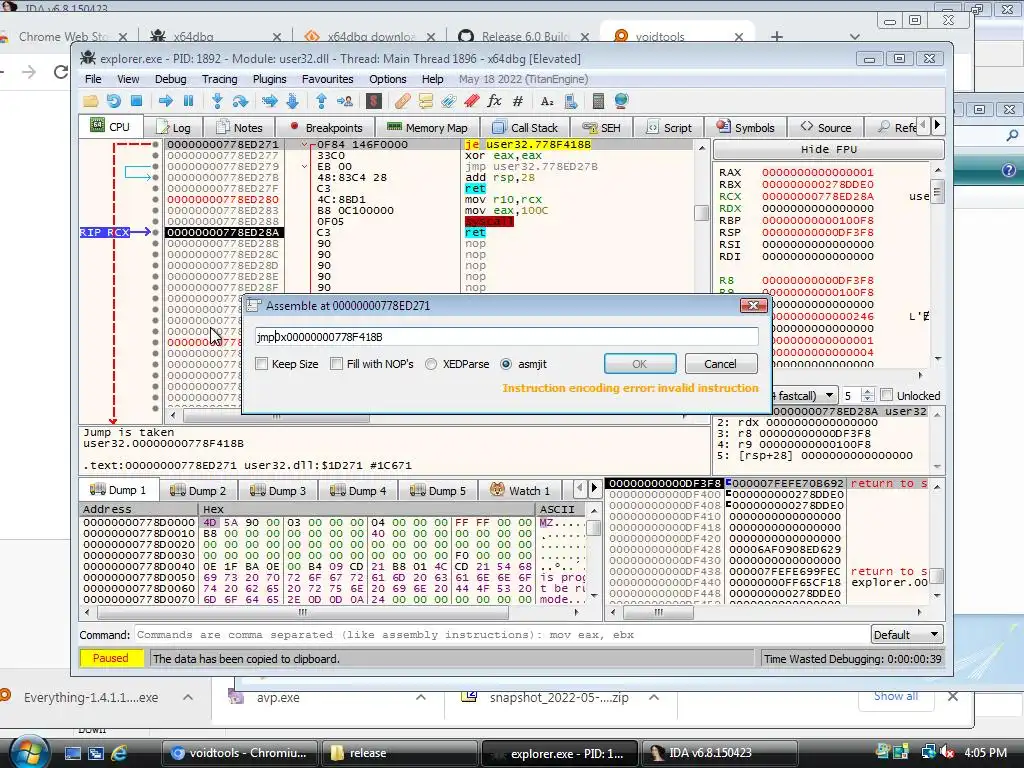Click the Hide FPU button
The width and height of the screenshot is (1024, 768).
[829, 150]
